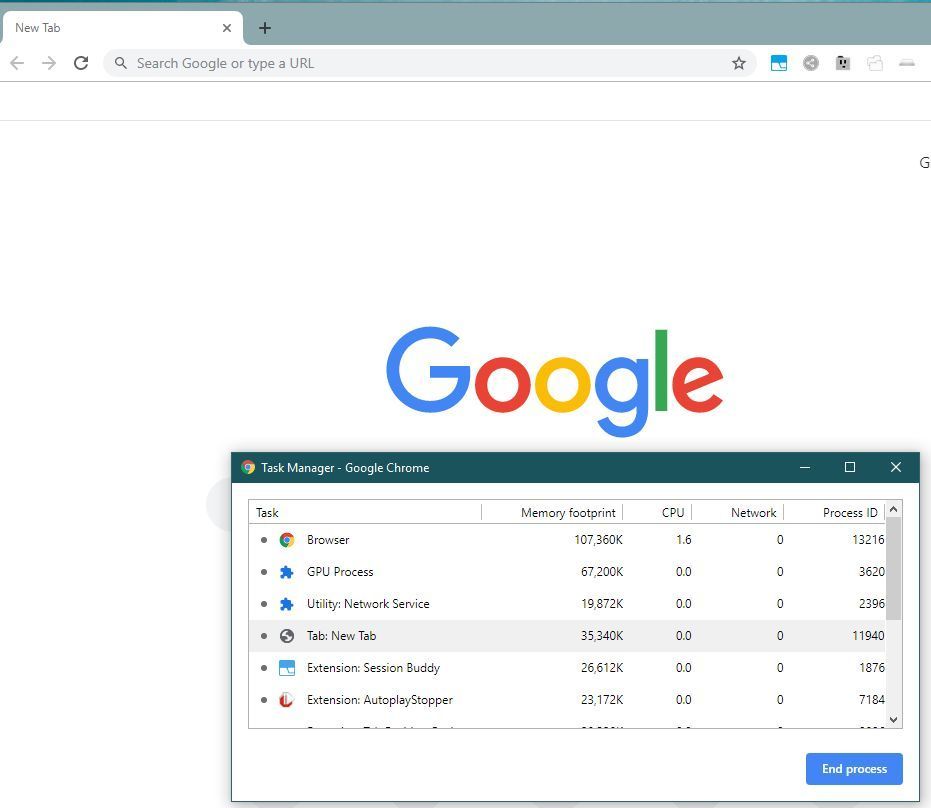Select the Extension: AutoplayStopper row
This screenshot has width=931, height=808.
pos(567,700)
